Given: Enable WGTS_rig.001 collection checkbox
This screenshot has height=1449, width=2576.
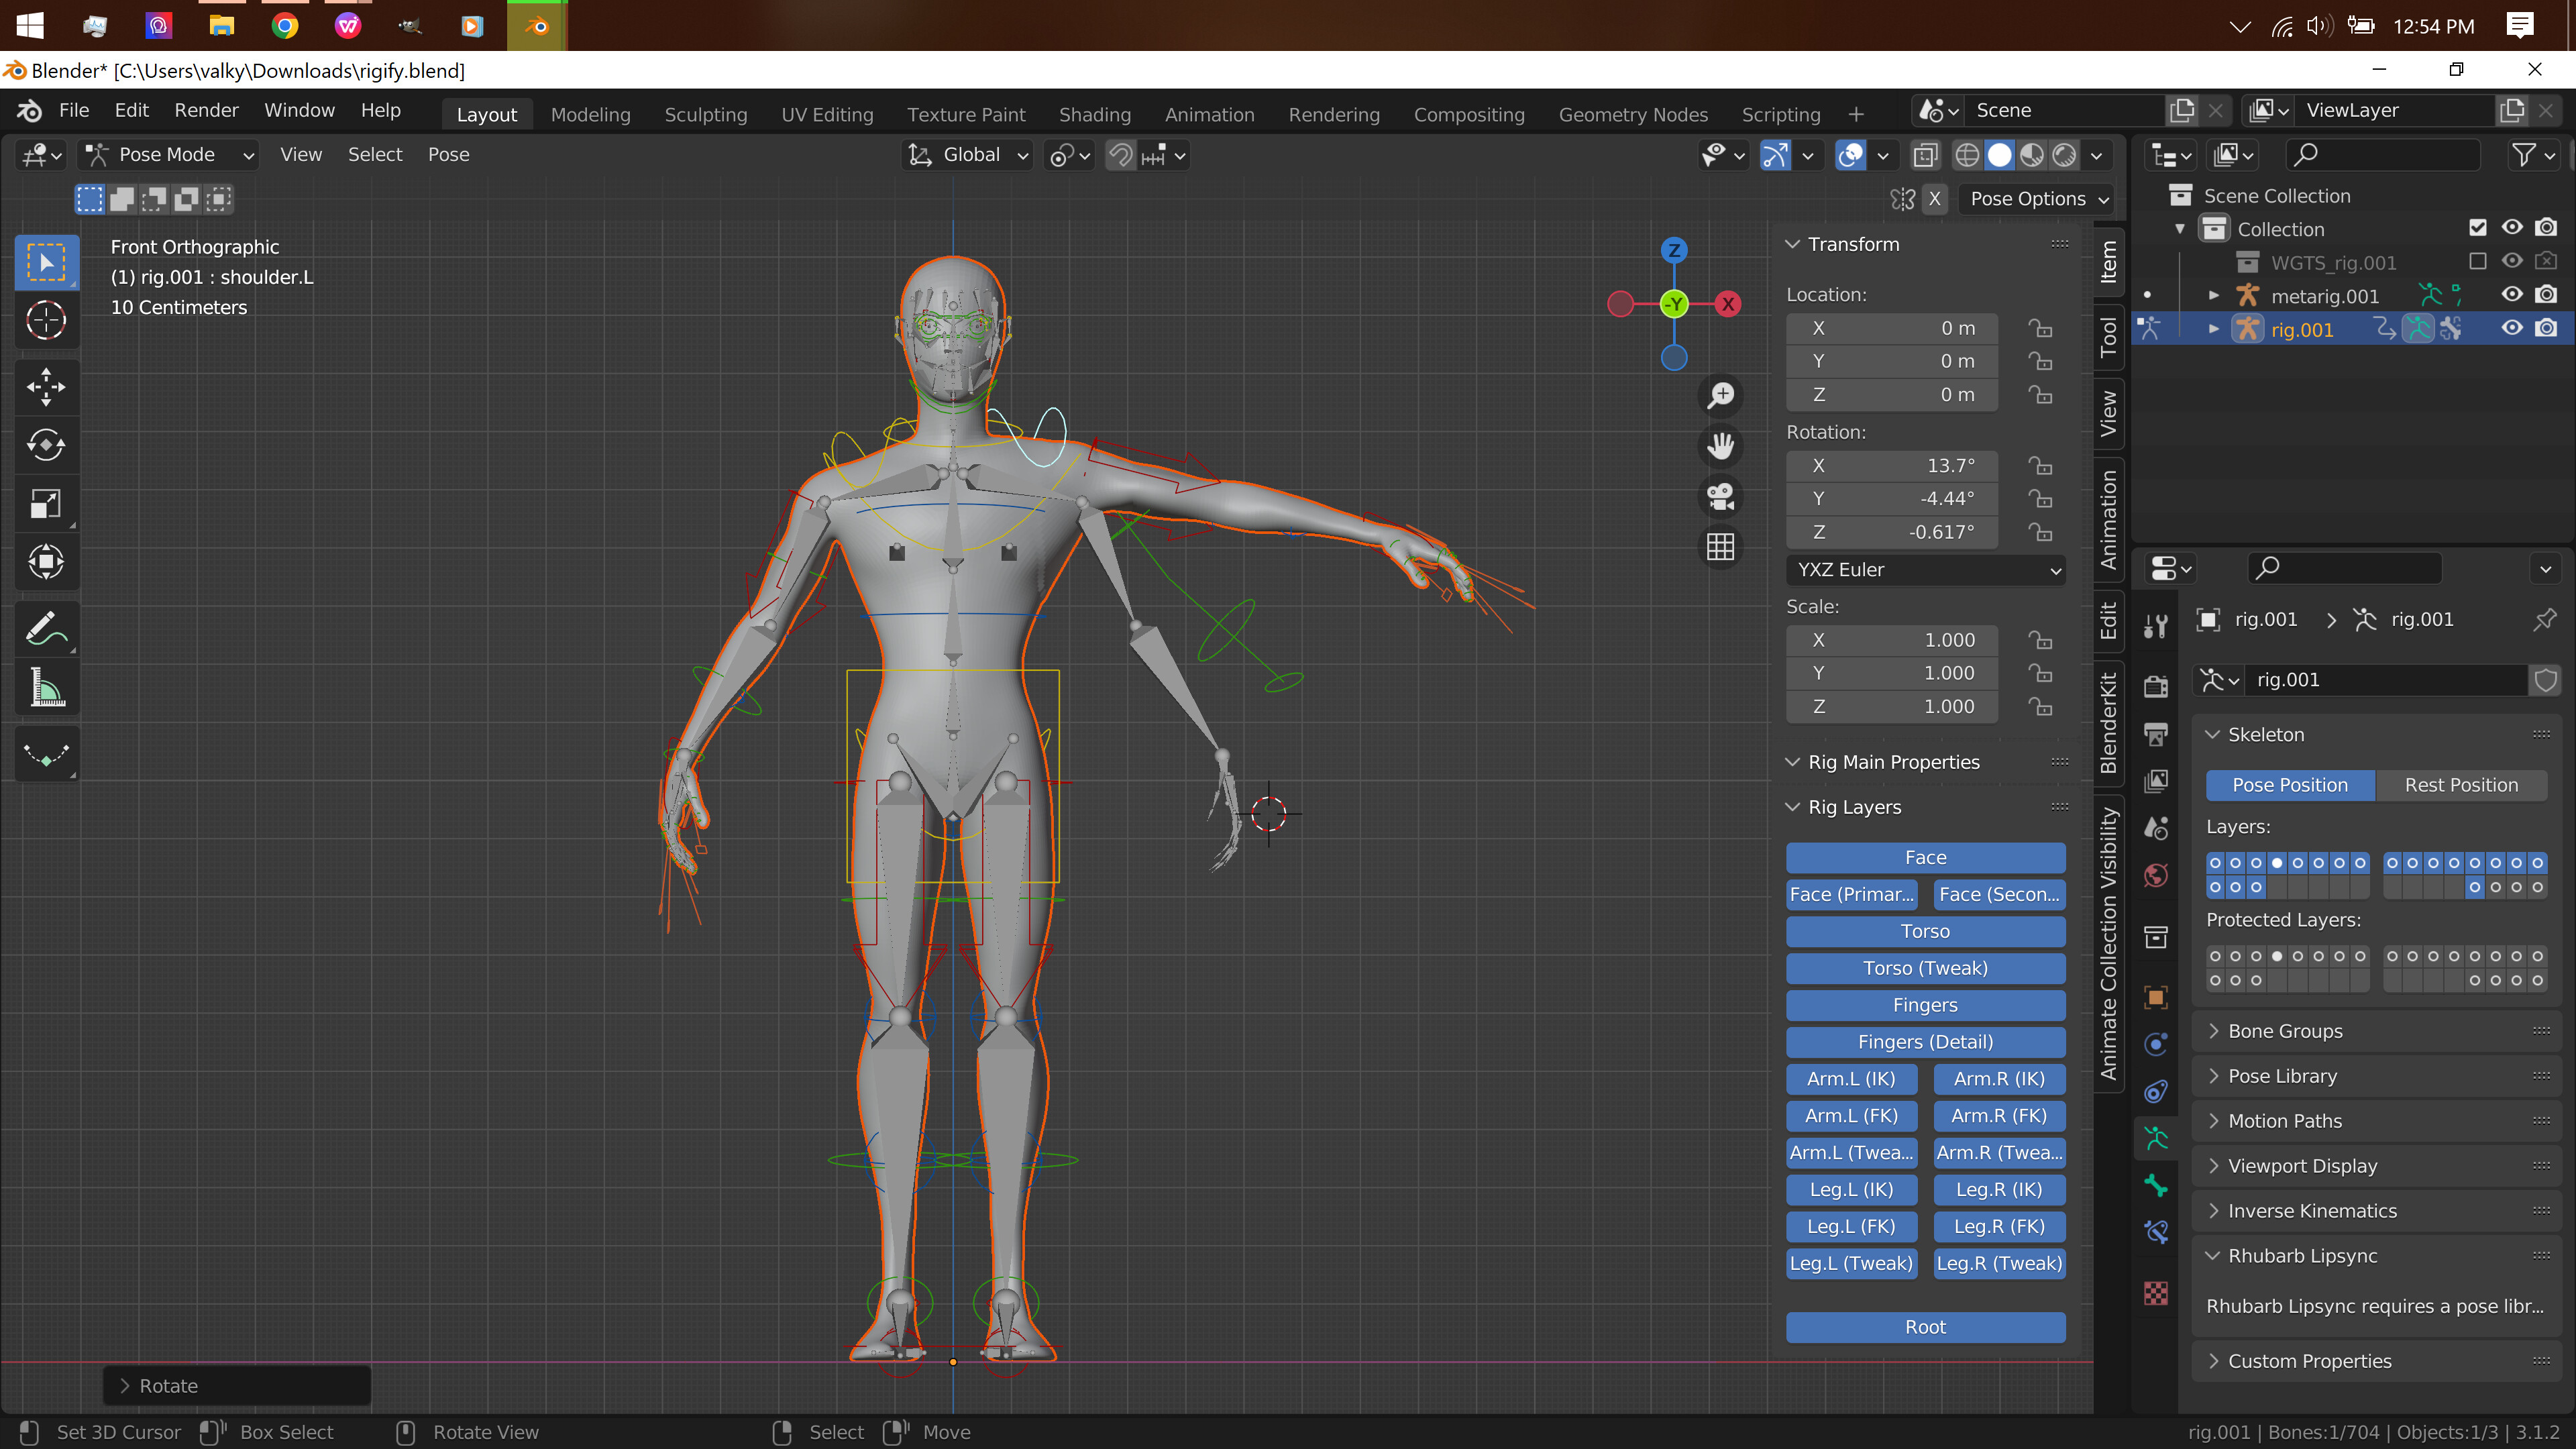Looking at the screenshot, I should pyautogui.click(x=2478, y=262).
